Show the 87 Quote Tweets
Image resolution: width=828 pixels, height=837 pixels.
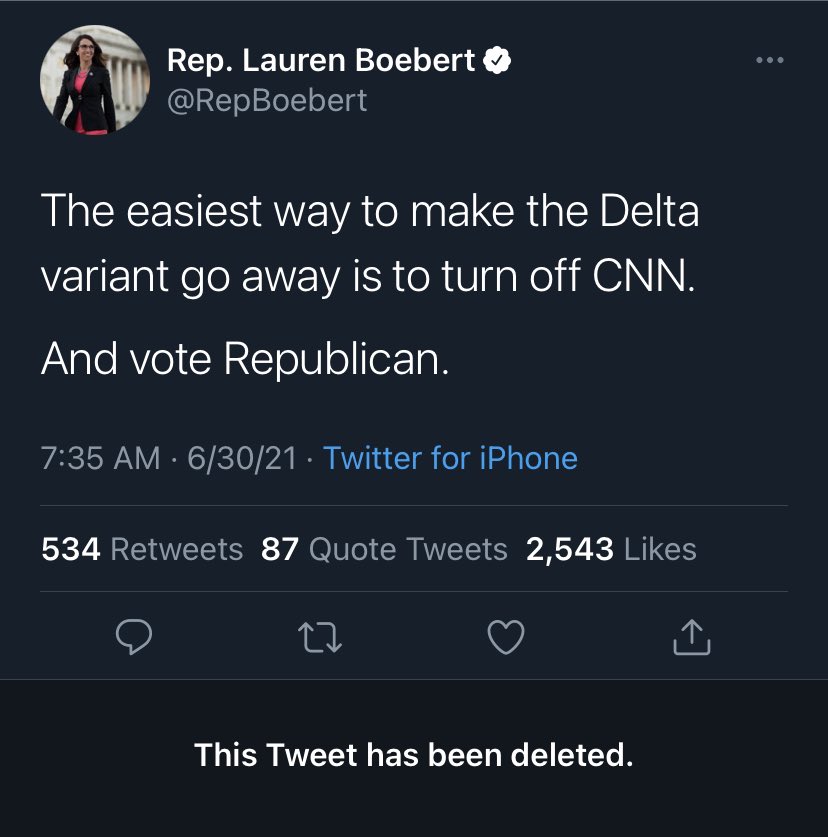pyautogui.click(x=384, y=549)
